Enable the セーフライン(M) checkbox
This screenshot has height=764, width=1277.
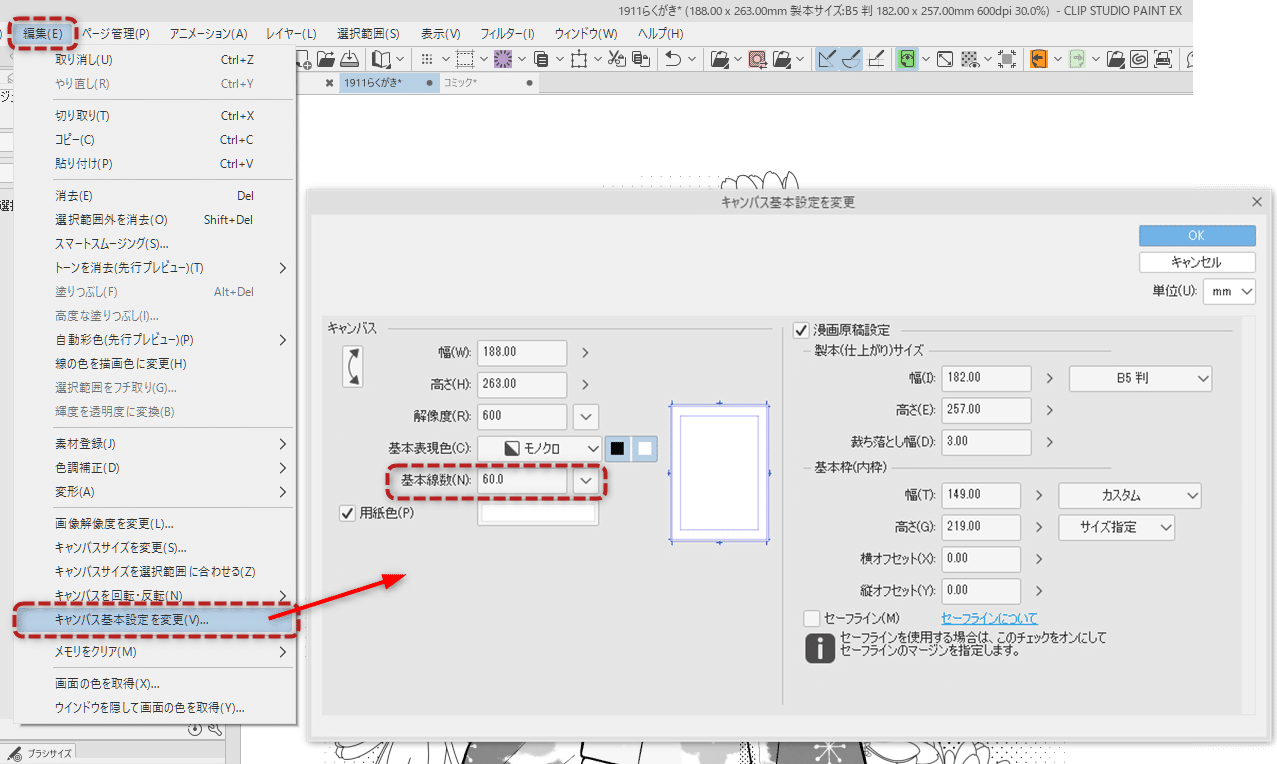click(812, 619)
